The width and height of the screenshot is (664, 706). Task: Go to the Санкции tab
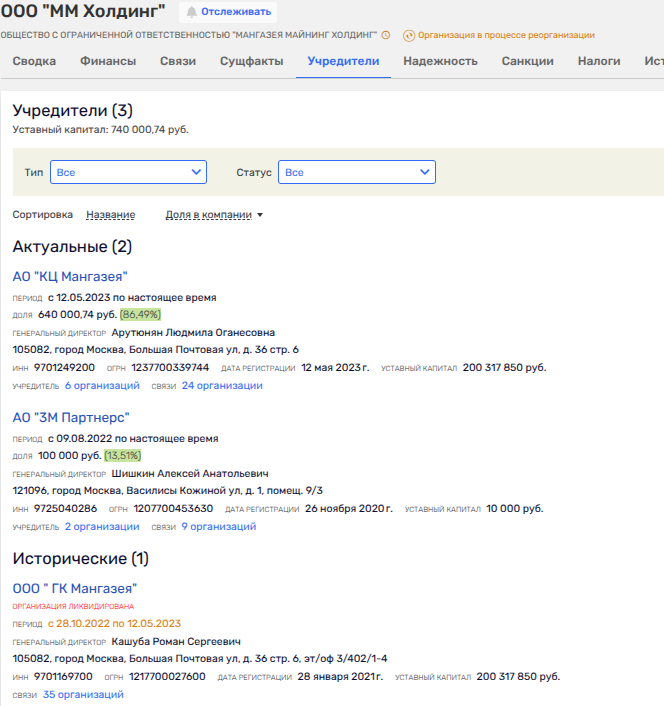527,61
